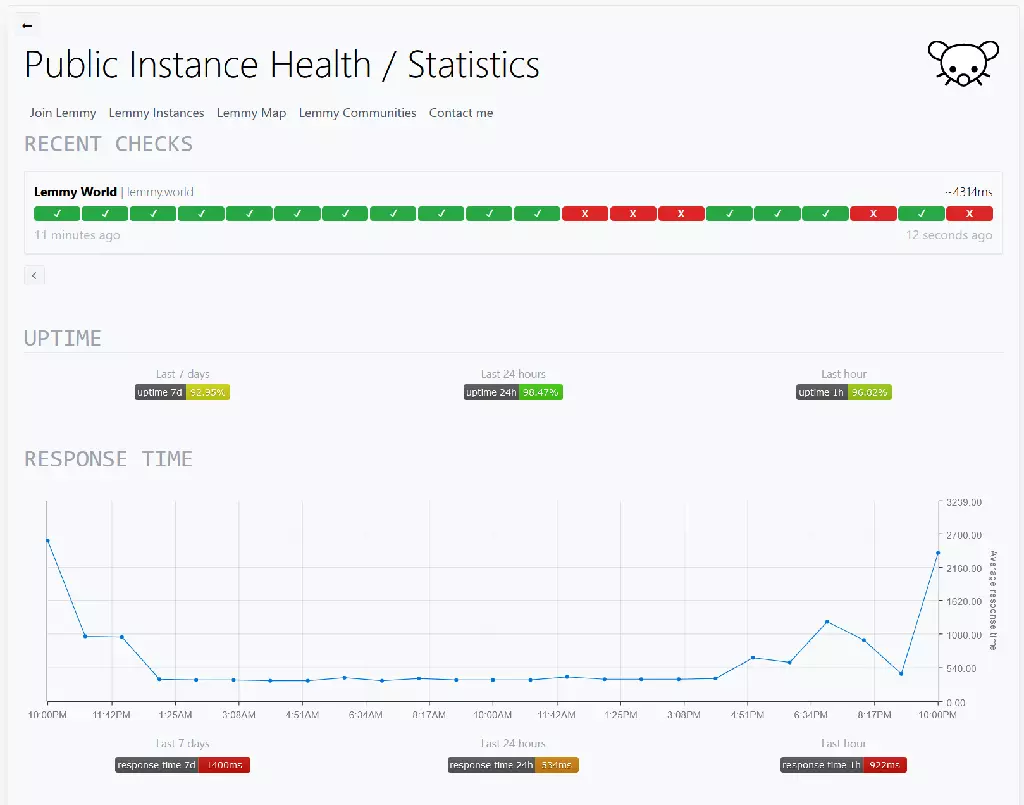Visit Lemmy Communities
1024x805 pixels.
tap(357, 113)
